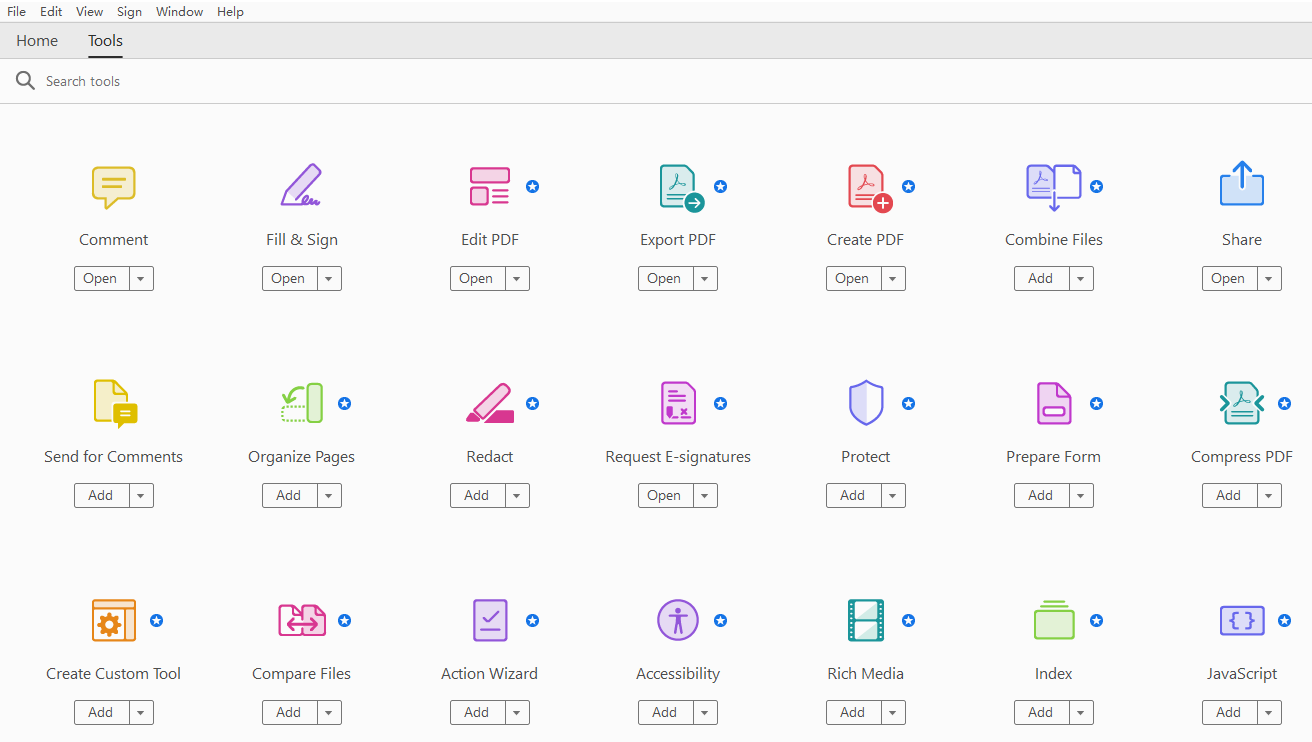
Task: Click the Create PDF icon
Action: [869, 188]
